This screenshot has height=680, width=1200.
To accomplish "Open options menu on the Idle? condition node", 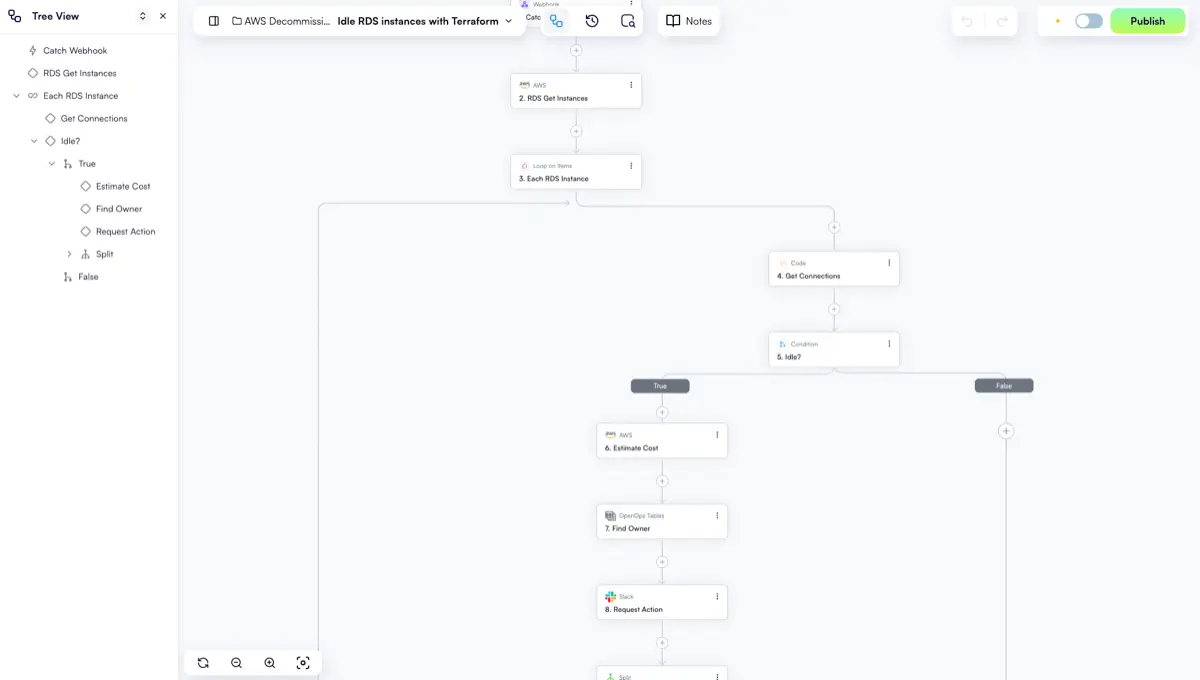I will (888, 343).
